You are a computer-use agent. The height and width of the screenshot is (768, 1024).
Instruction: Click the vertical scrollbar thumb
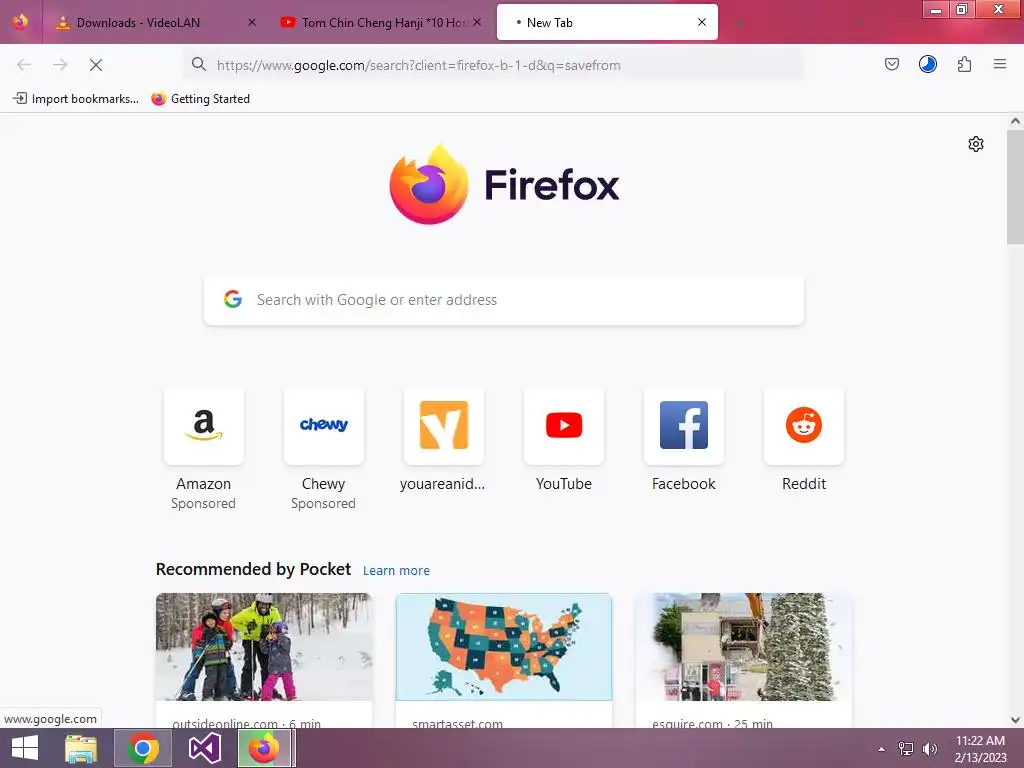tap(1015, 187)
